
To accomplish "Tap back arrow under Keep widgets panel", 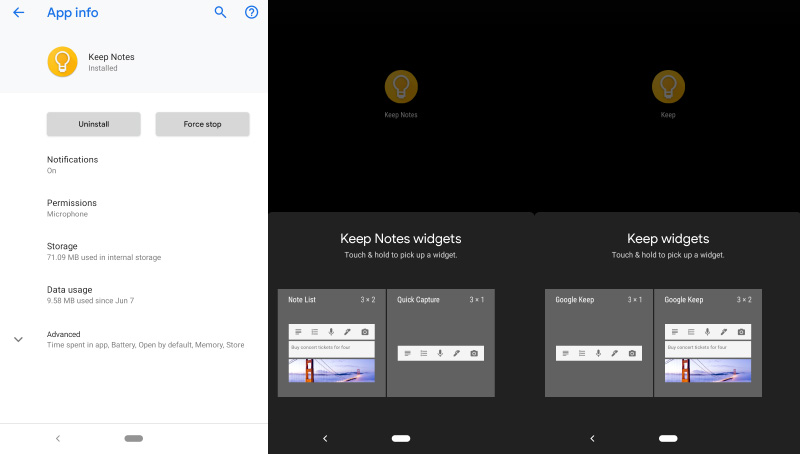I will (x=592, y=438).
